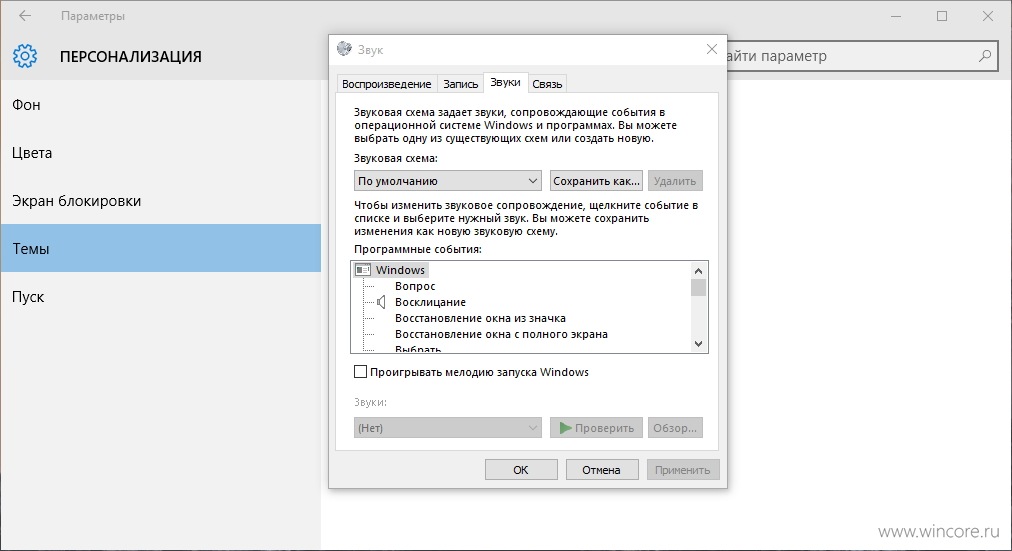The image size is (1012, 551).
Task: Click the Применить button
Action: coord(683,470)
